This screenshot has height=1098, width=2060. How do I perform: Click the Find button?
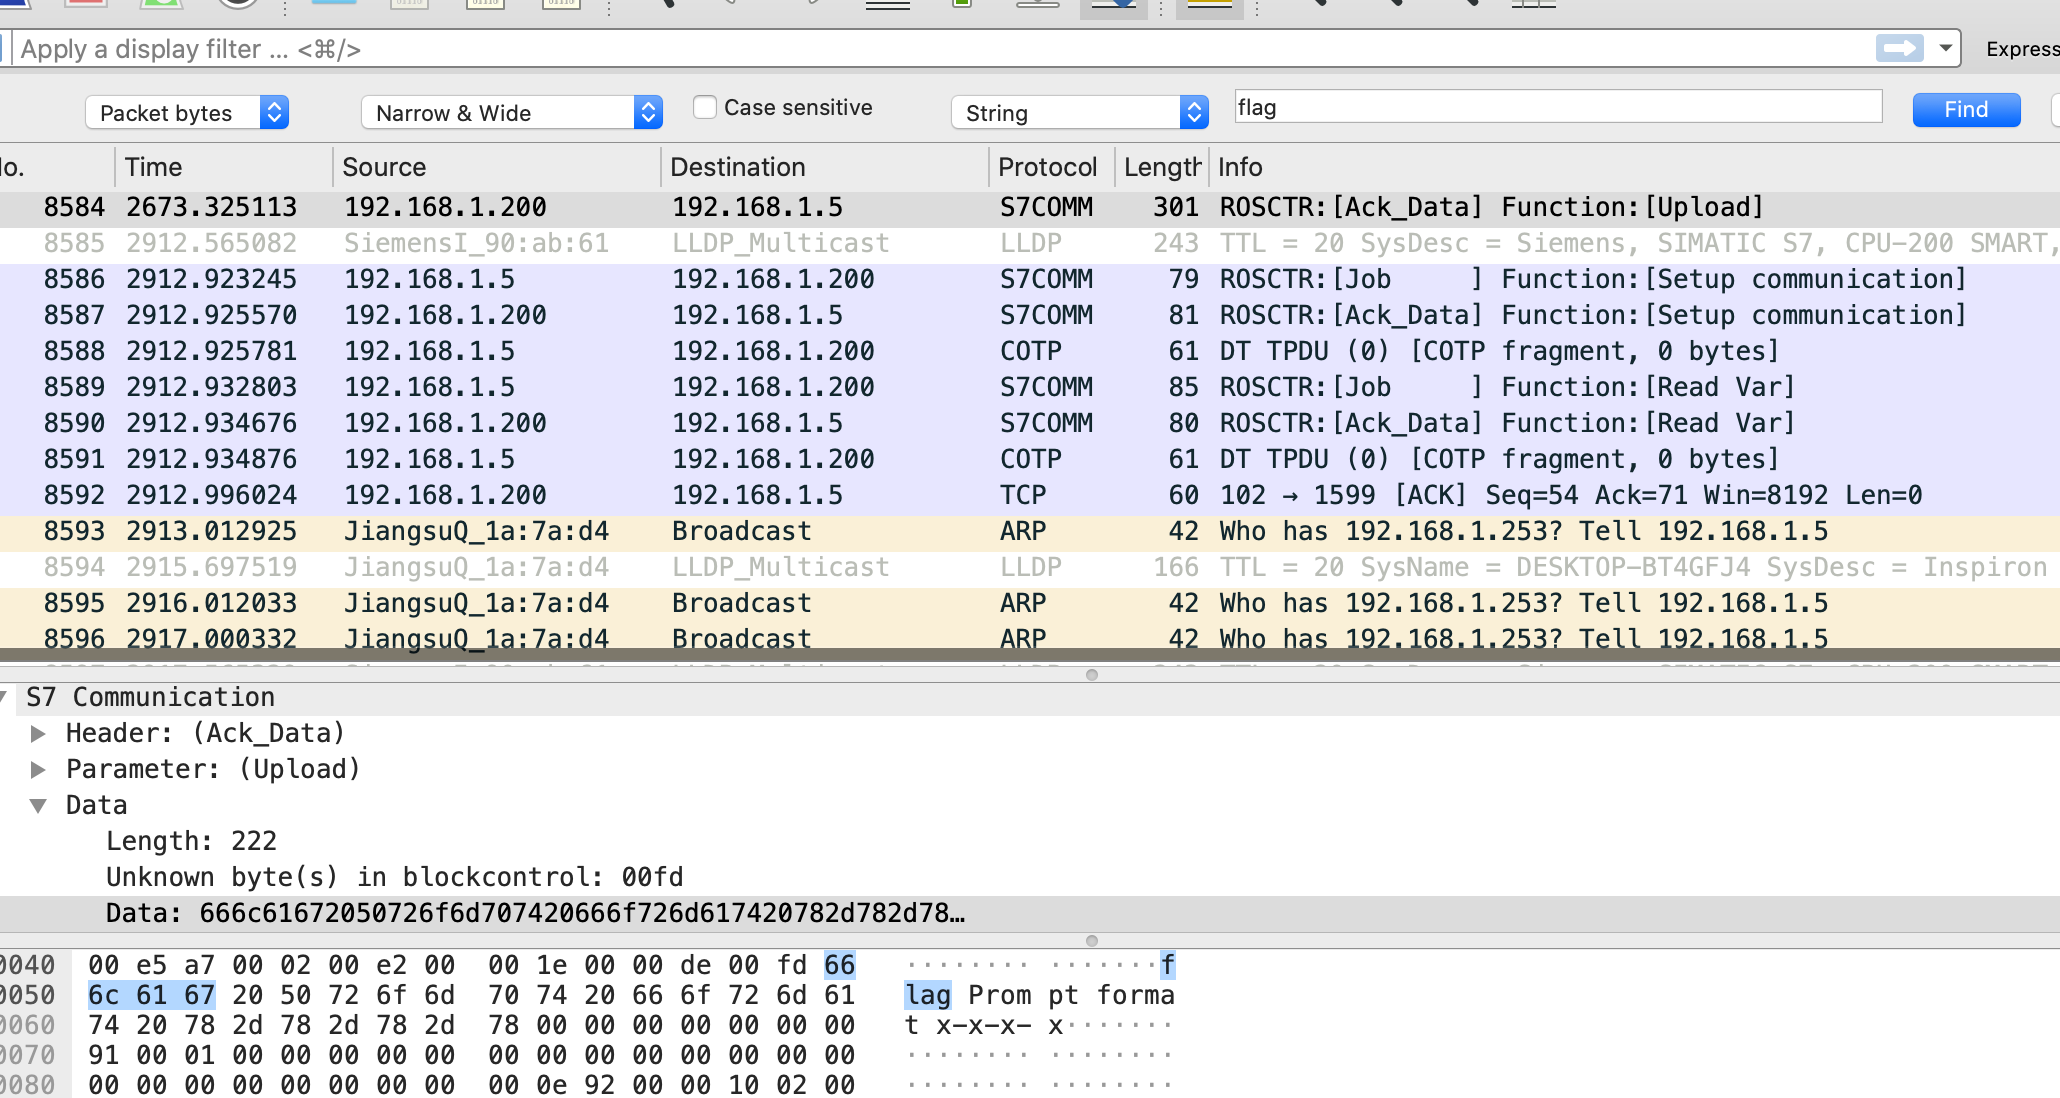(x=1966, y=109)
